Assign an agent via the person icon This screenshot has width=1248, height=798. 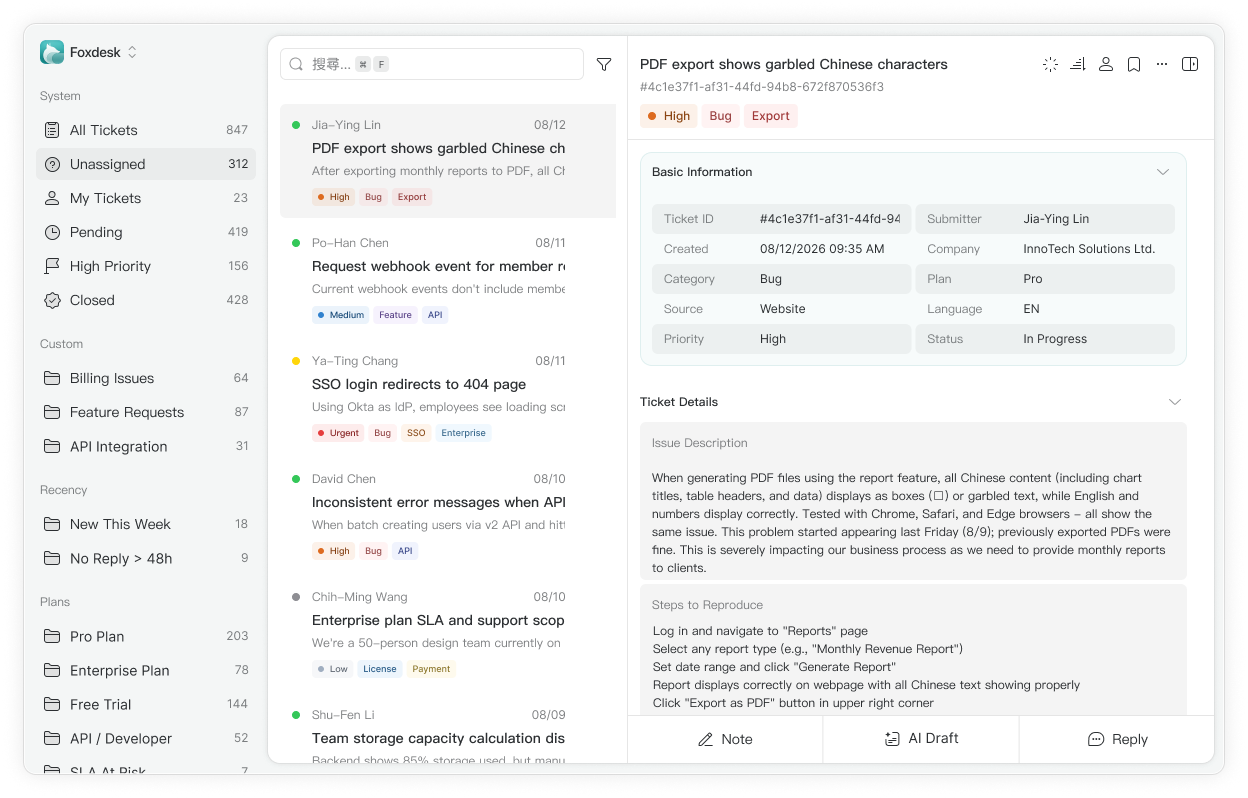click(x=1105, y=63)
